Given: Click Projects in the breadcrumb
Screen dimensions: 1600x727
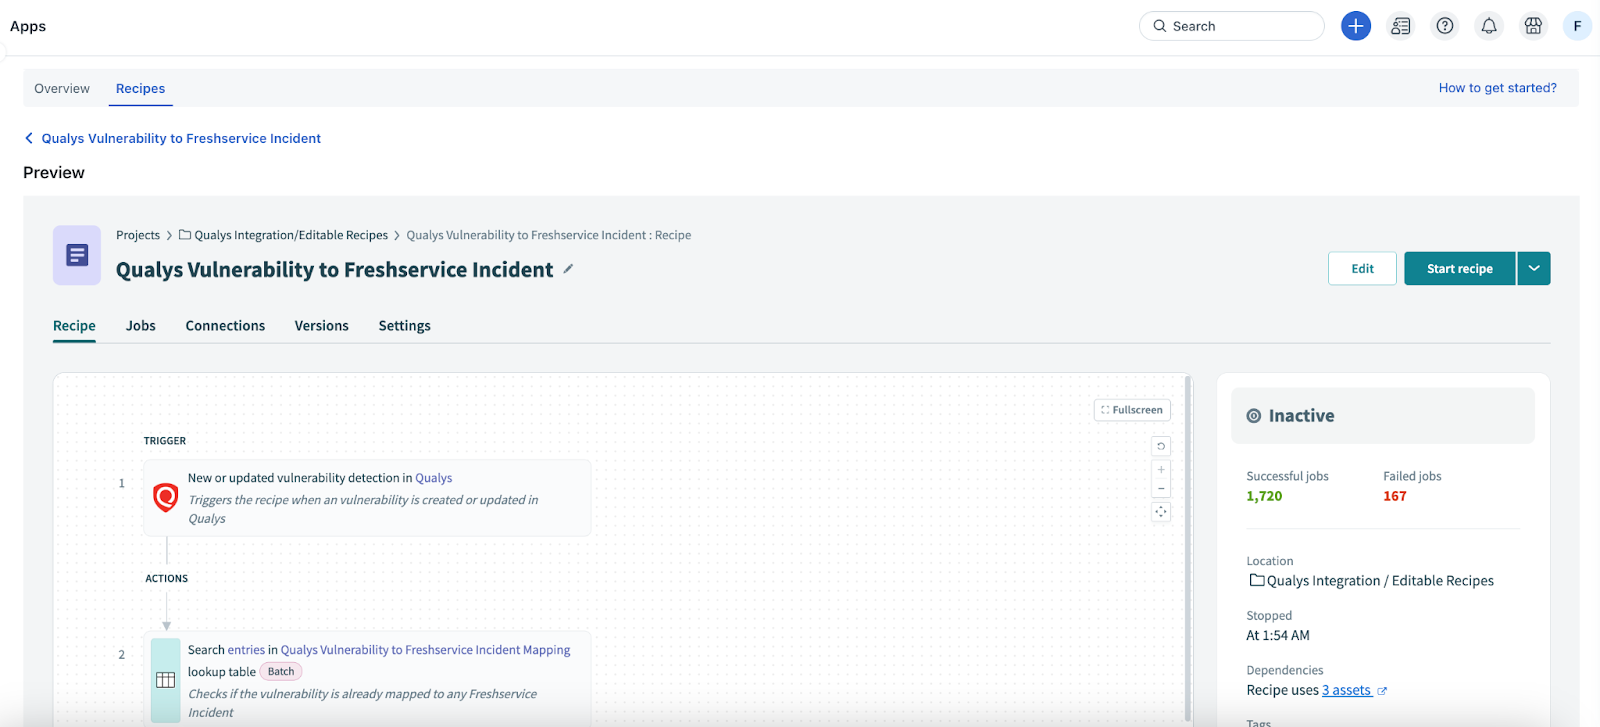Looking at the screenshot, I should pyautogui.click(x=138, y=235).
